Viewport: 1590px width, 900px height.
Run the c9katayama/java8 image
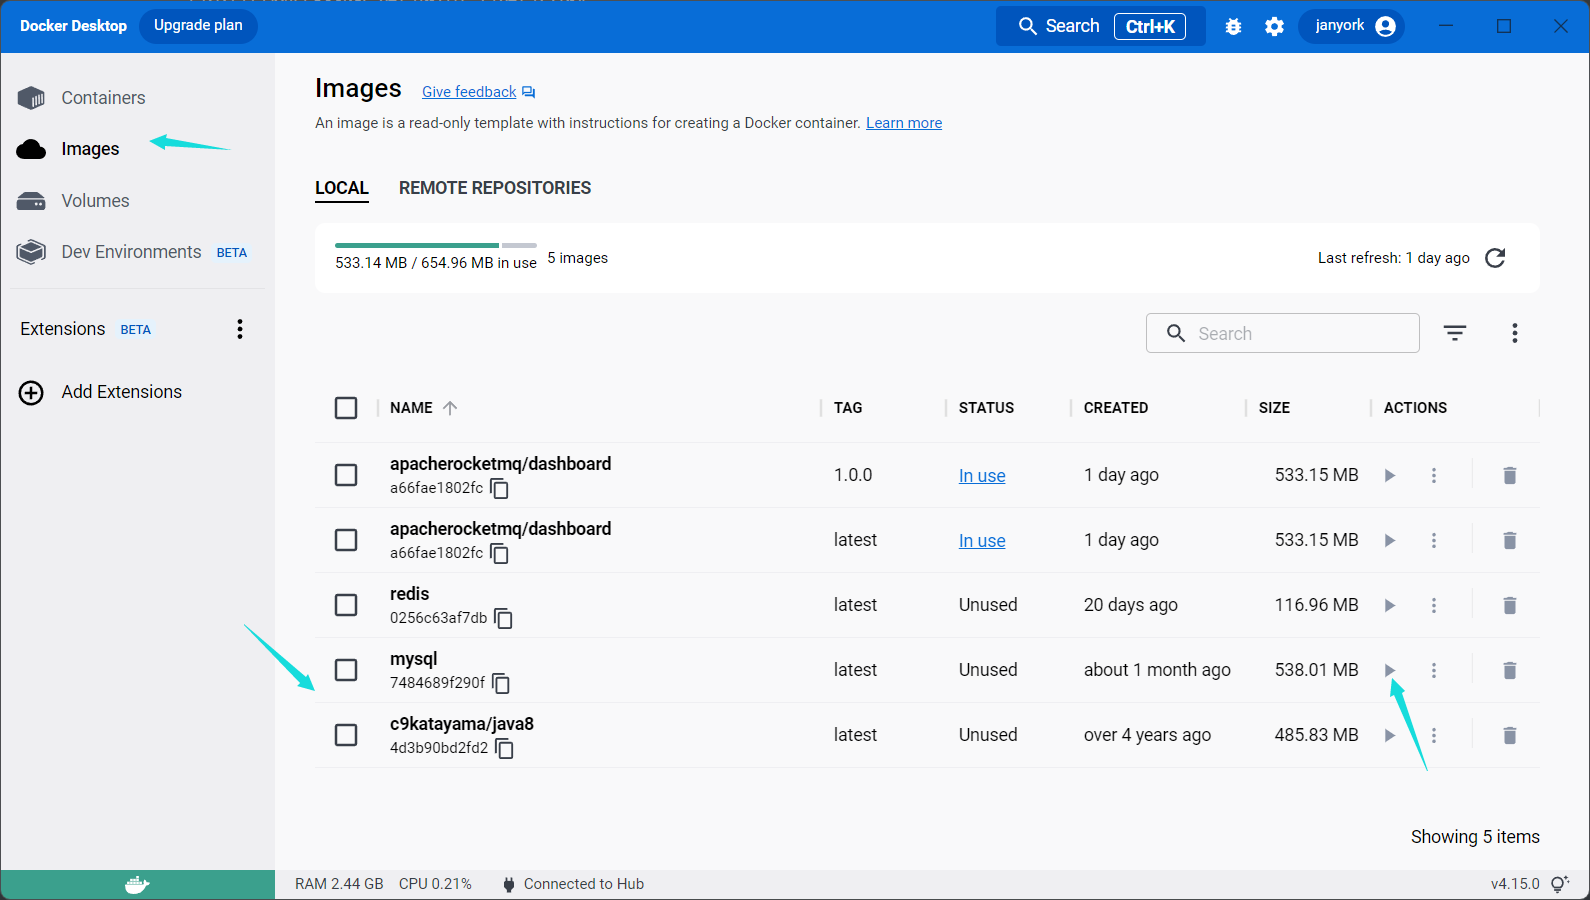[1390, 736]
